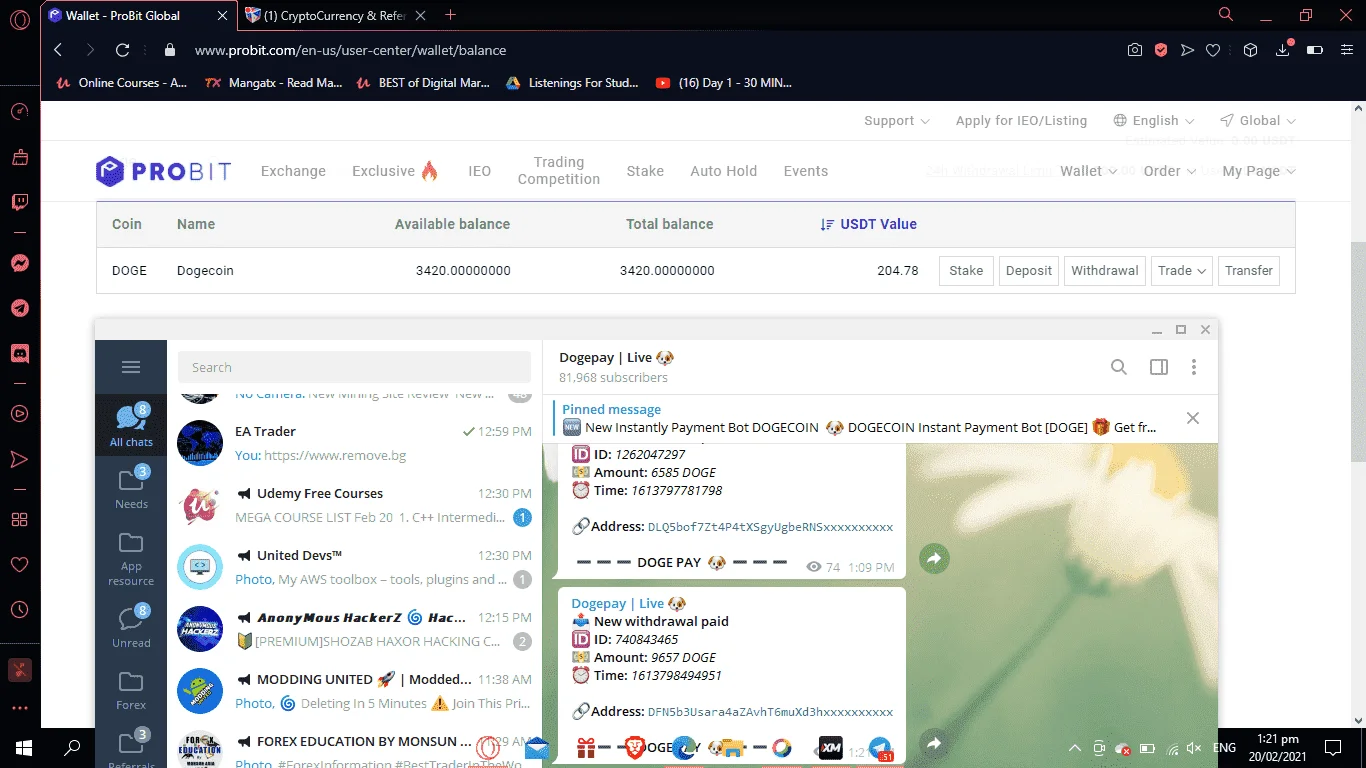Open Telegram in the Opera sidebar

pos(19,308)
